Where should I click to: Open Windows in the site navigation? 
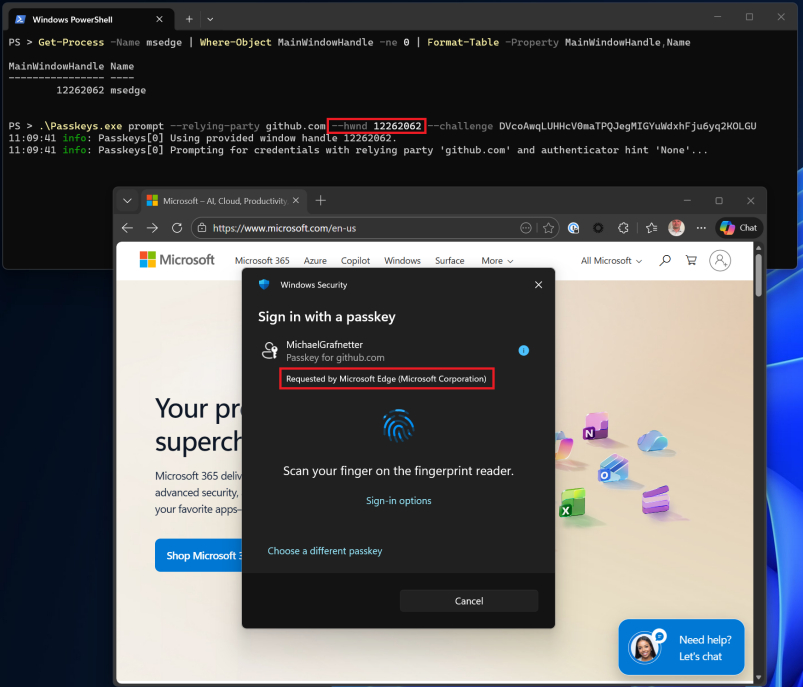coord(402,261)
